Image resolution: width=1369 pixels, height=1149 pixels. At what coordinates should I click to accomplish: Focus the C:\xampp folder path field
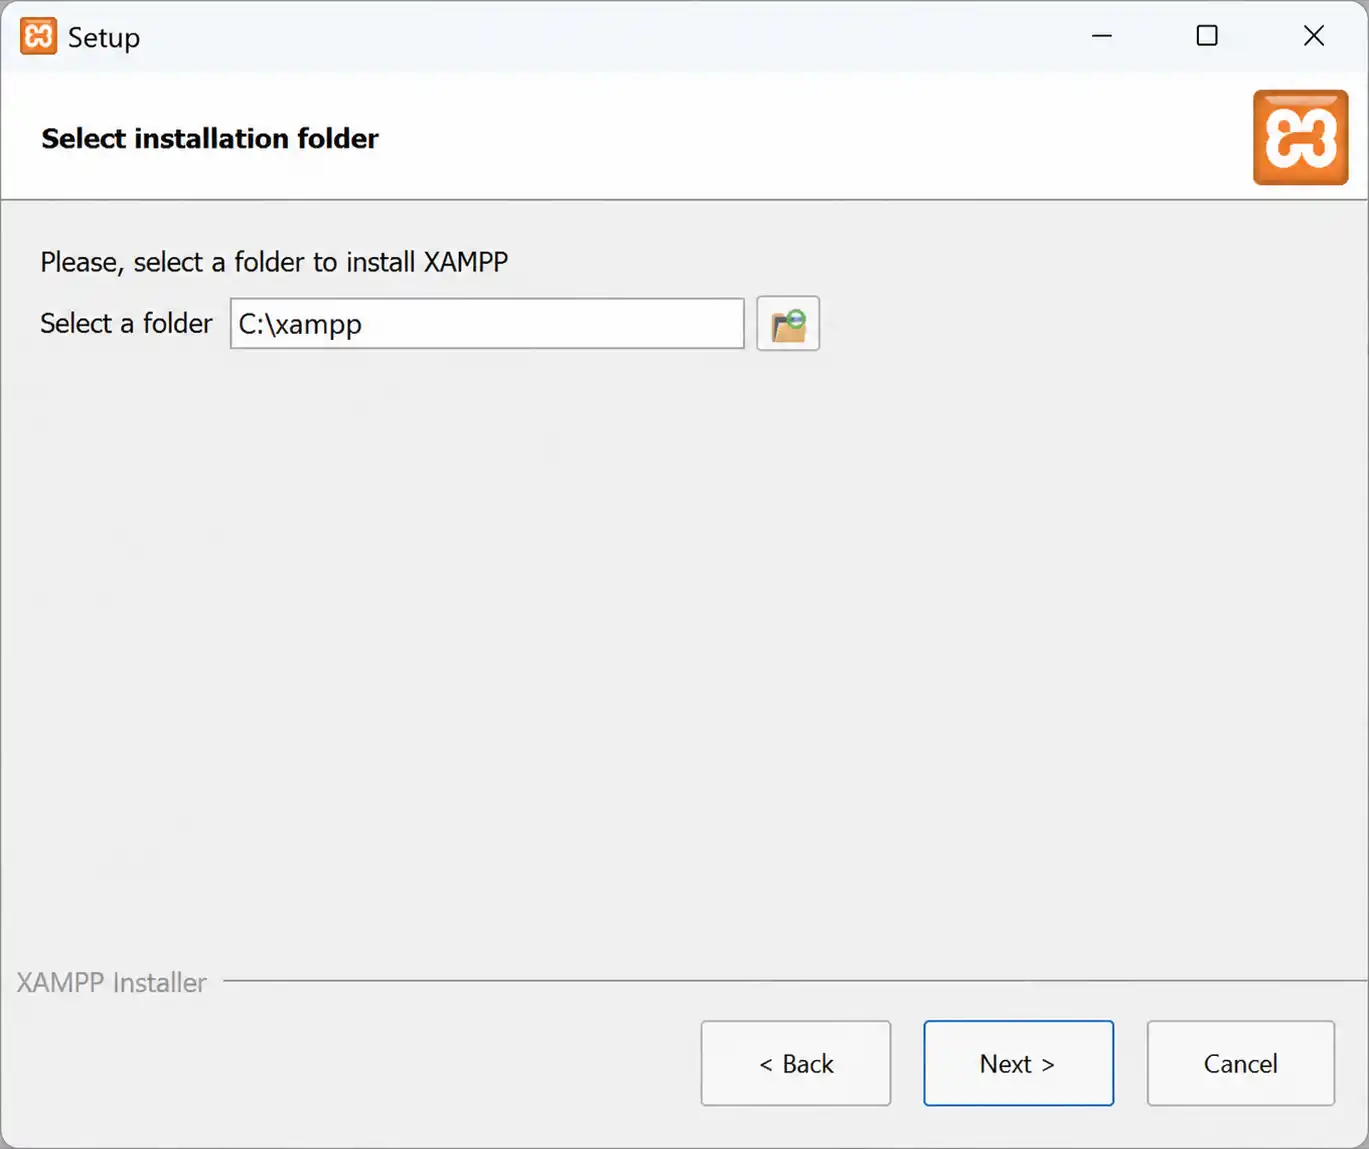tap(487, 324)
